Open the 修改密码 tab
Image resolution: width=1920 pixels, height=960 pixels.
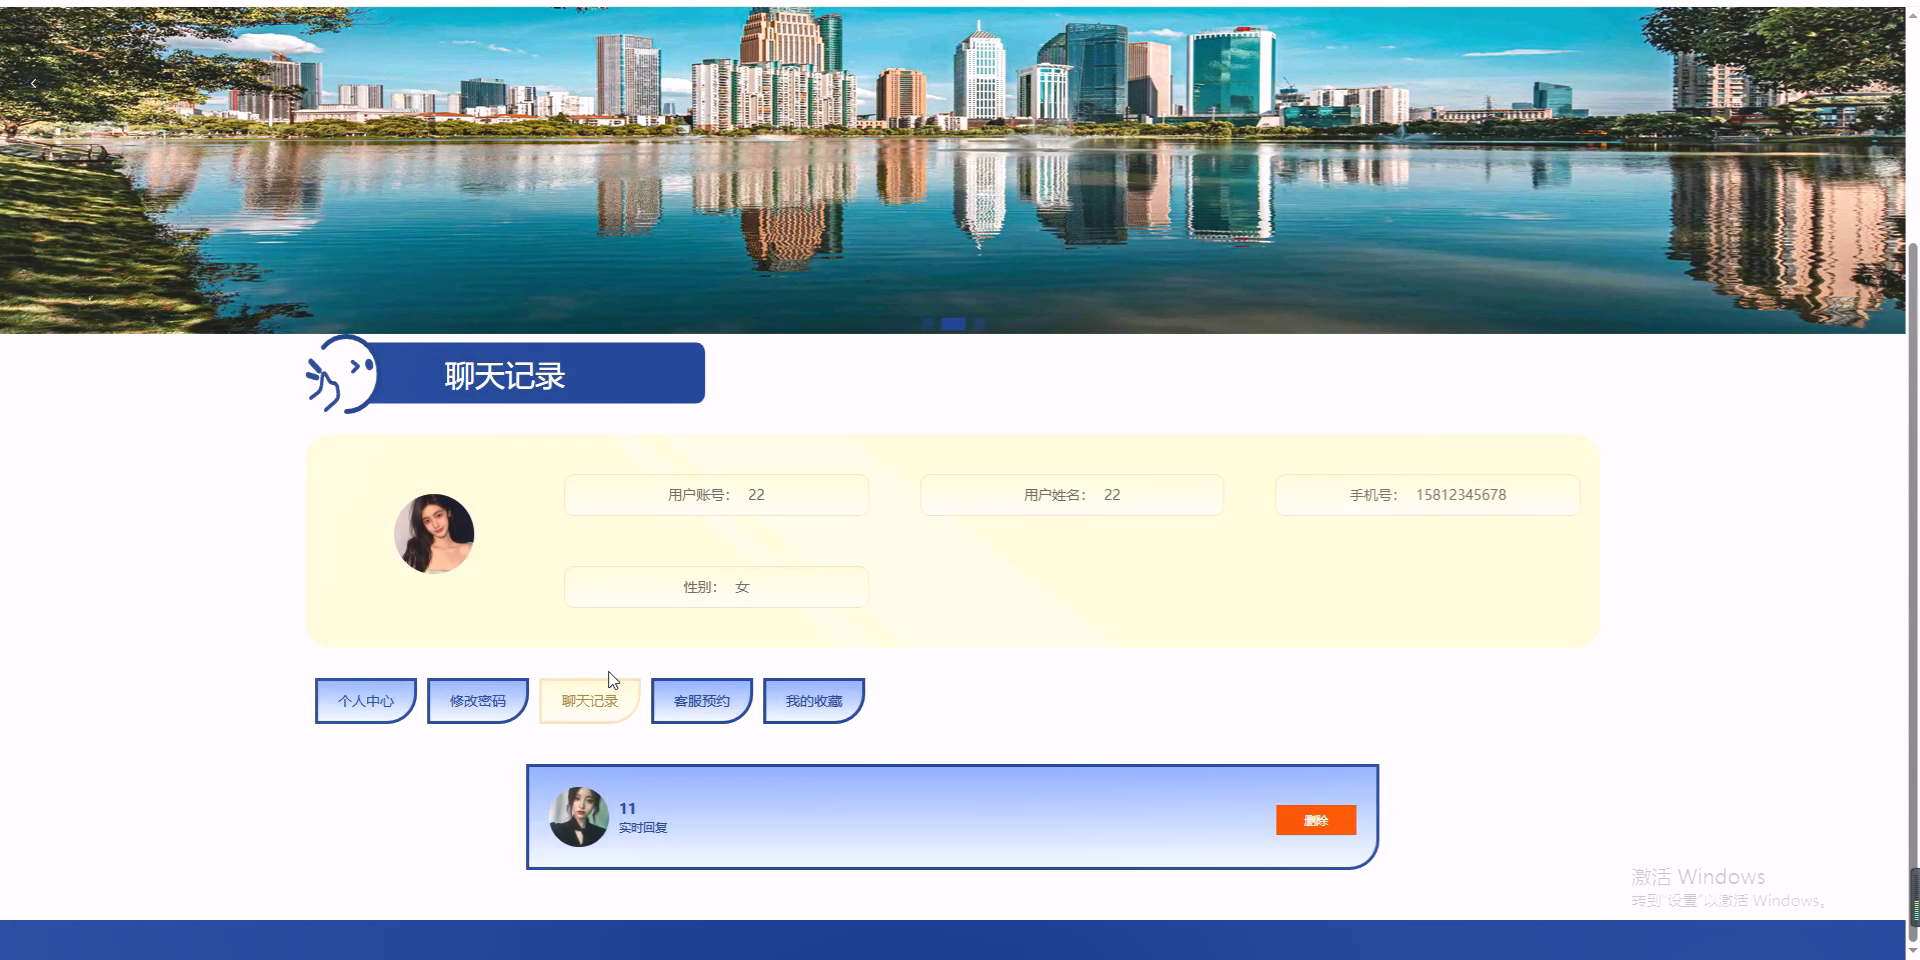(478, 701)
